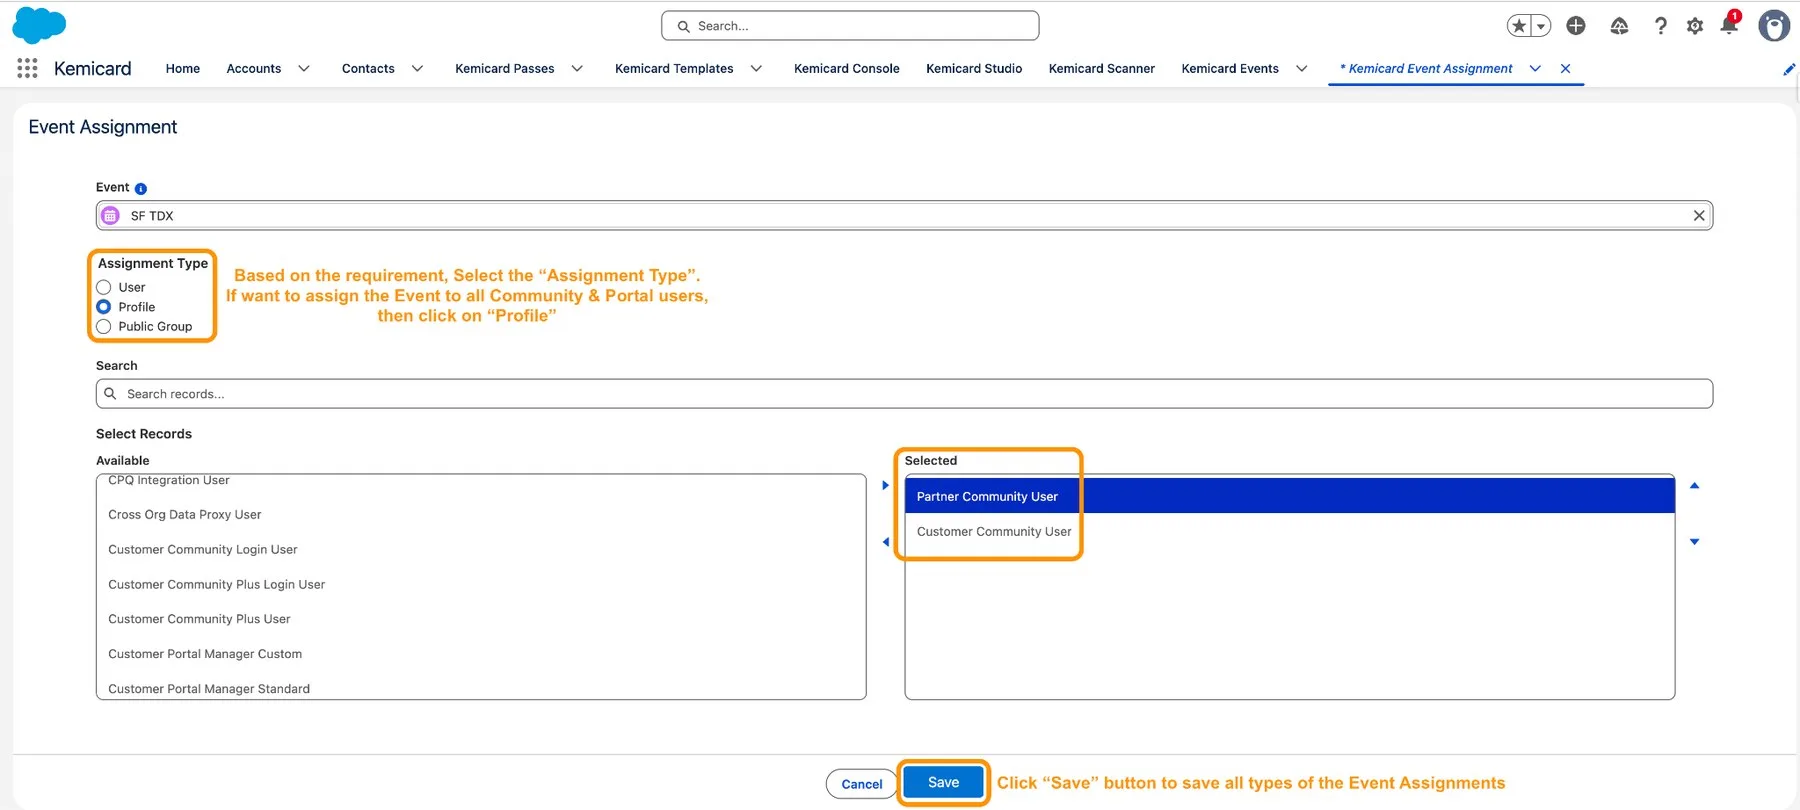Viewport: 1800px width, 810px height.
Task: Click the Save button
Action: (943, 782)
